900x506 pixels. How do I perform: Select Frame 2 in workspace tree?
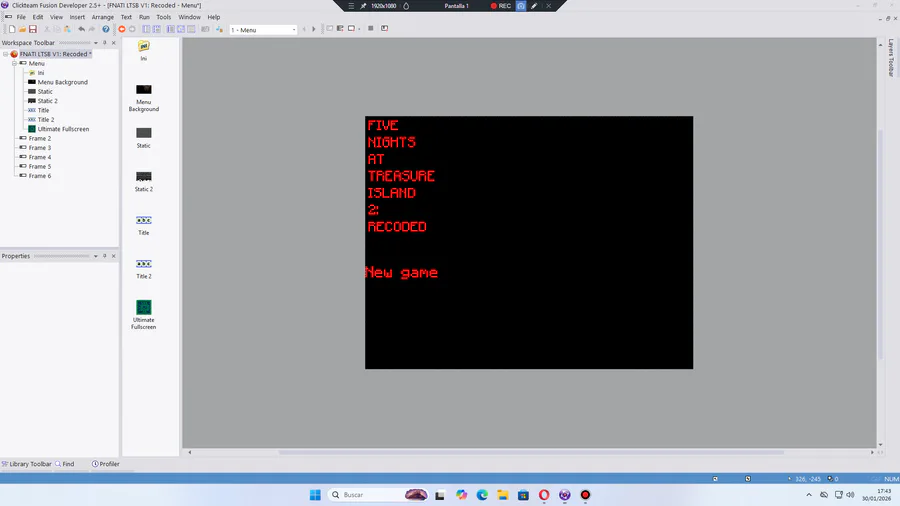(x=40, y=138)
